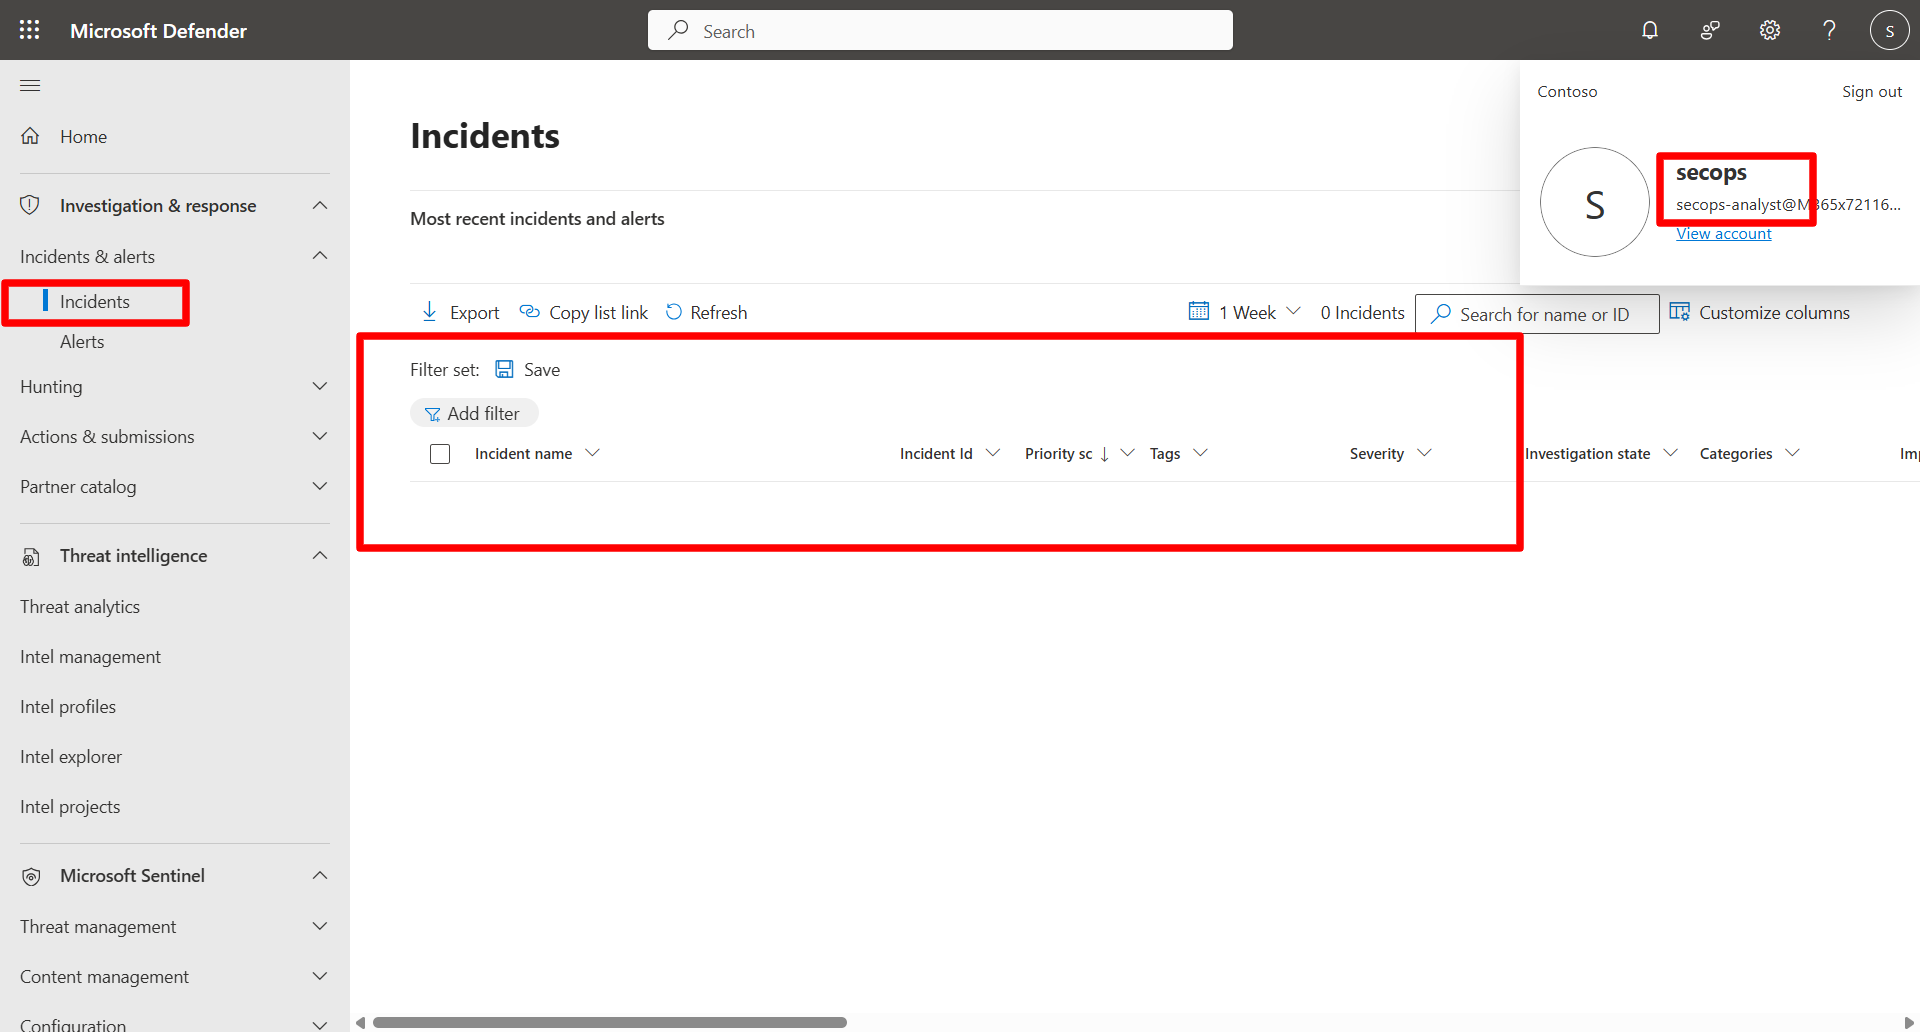Click the Customize columns icon
This screenshot has height=1032, width=1920.
tap(1679, 312)
